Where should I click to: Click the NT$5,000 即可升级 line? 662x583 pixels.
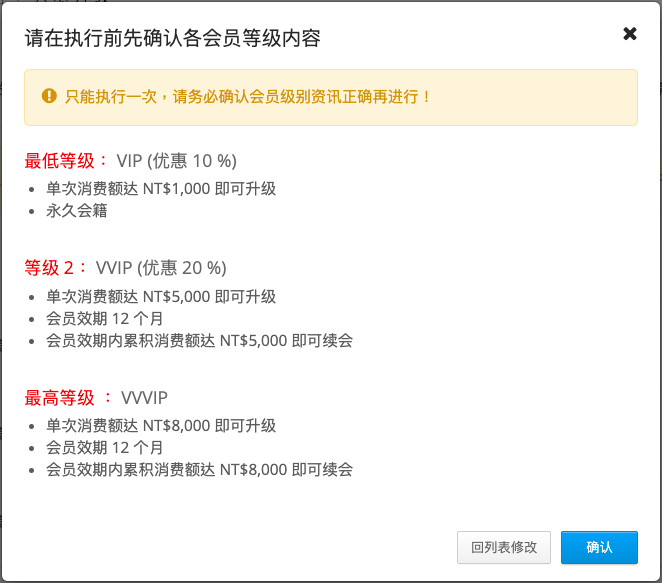point(161,296)
